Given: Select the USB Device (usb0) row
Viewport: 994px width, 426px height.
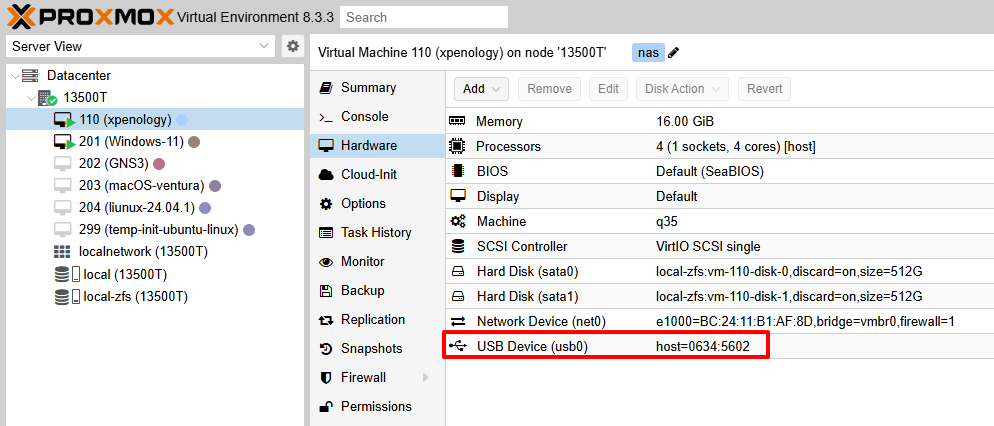Looking at the screenshot, I should pyautogui.click(x=720, y=346).
